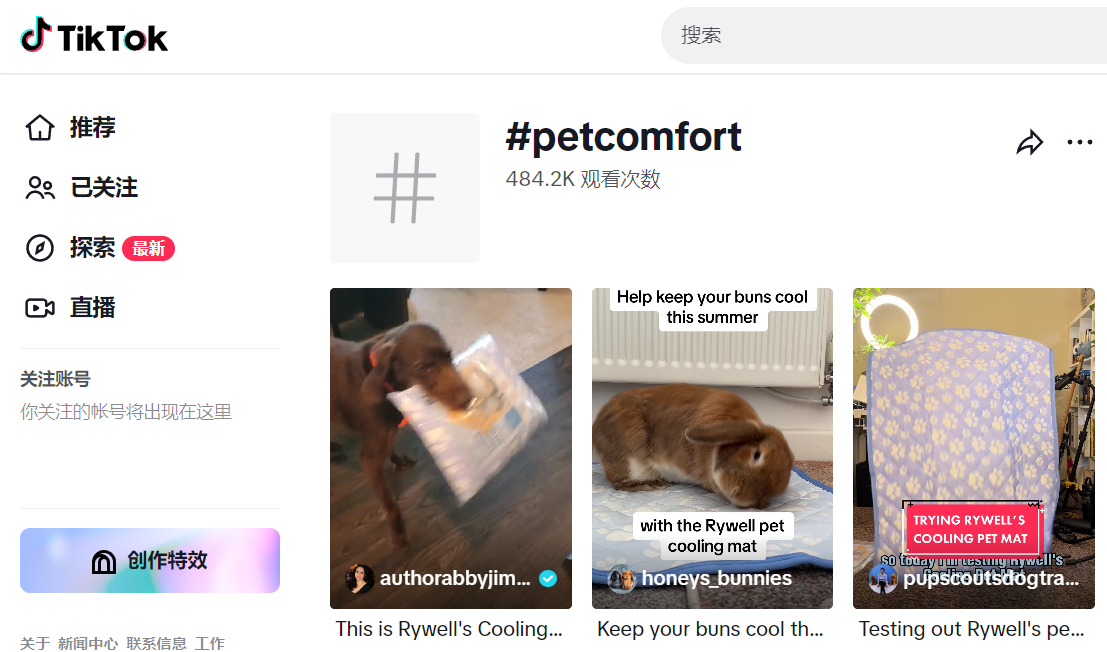Open the 关于 footer link
Viewport: 1107px width, 652px height.
click(35, 643)
